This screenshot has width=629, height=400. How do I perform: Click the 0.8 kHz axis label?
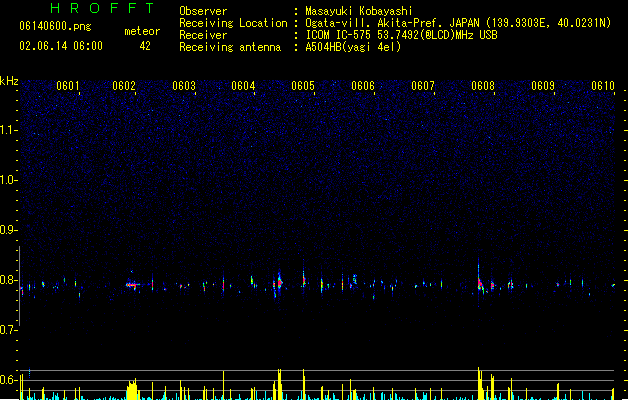(8, 280)
